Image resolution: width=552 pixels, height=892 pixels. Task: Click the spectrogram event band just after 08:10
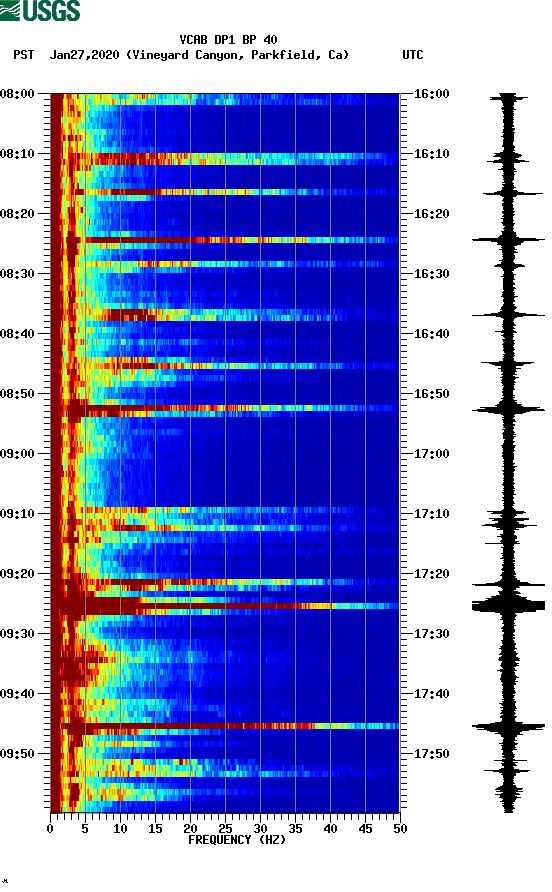coord(225,159)
